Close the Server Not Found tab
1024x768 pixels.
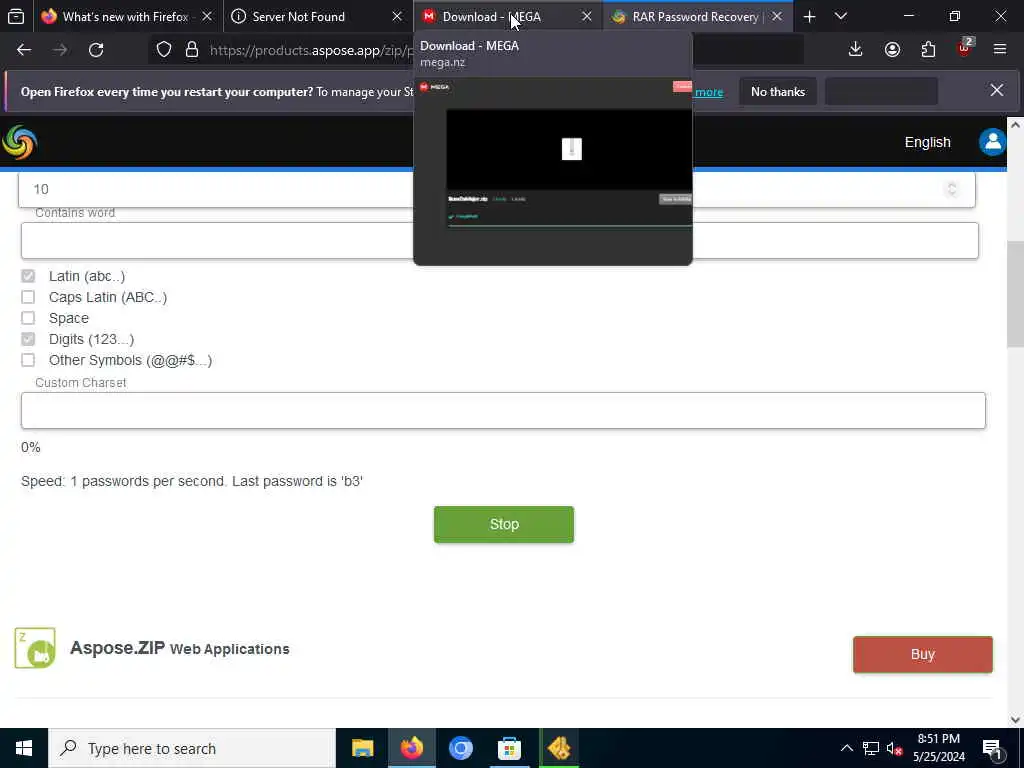396,16
